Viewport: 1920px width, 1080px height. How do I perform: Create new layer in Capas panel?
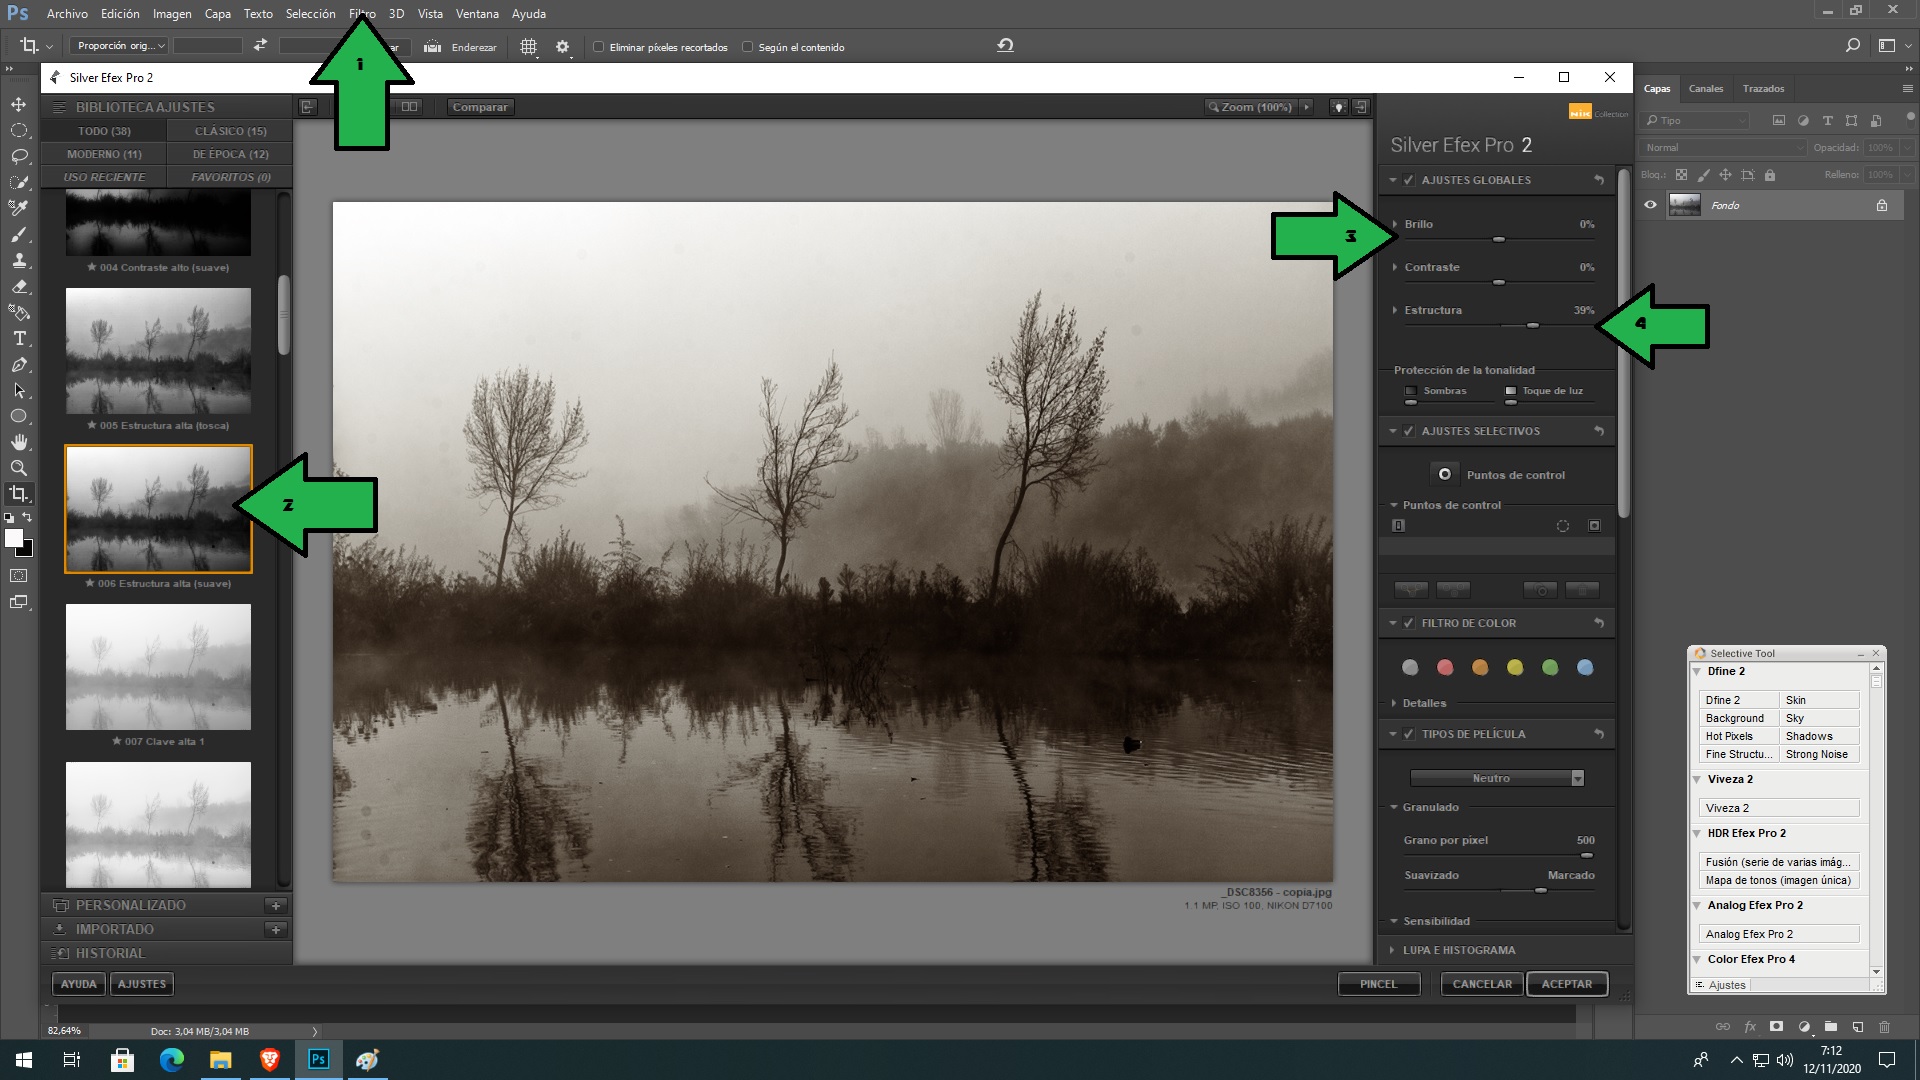1857,1026
